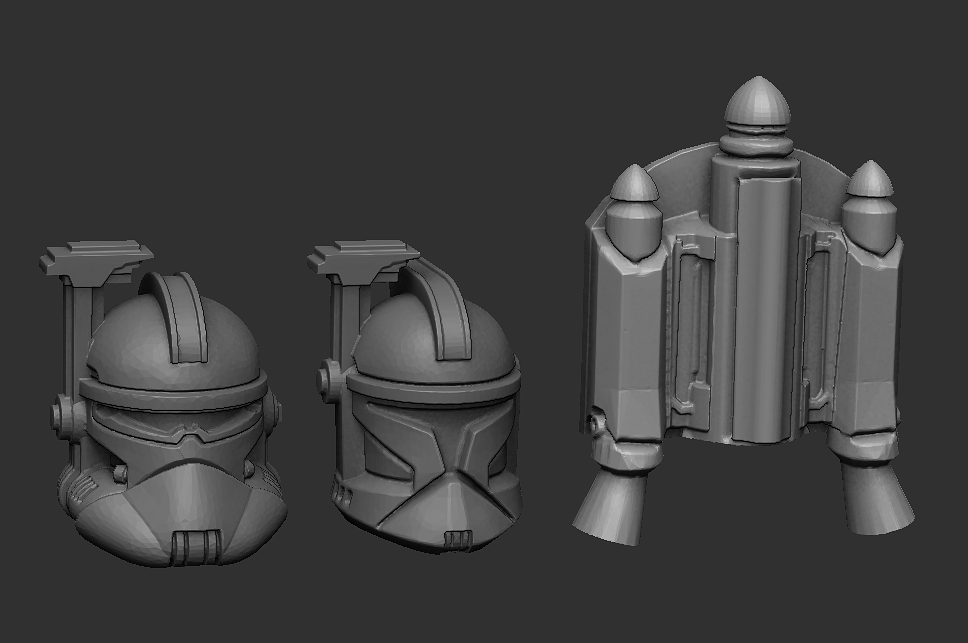Click the left helmet's top antenna block
The image size is (968, 643).
pos(95,260)
